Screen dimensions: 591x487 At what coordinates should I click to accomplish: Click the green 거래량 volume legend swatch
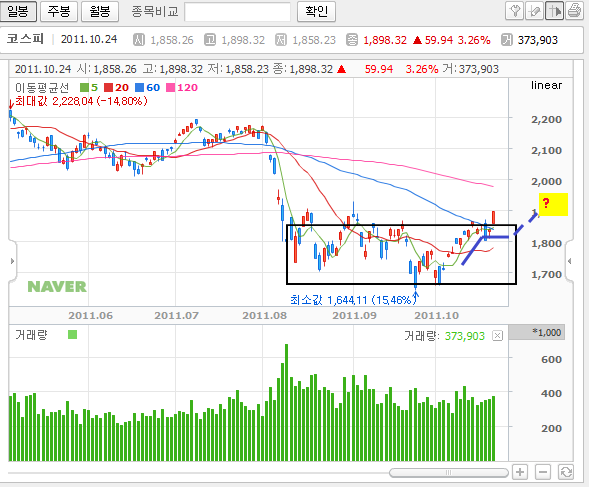click(72, 335)
